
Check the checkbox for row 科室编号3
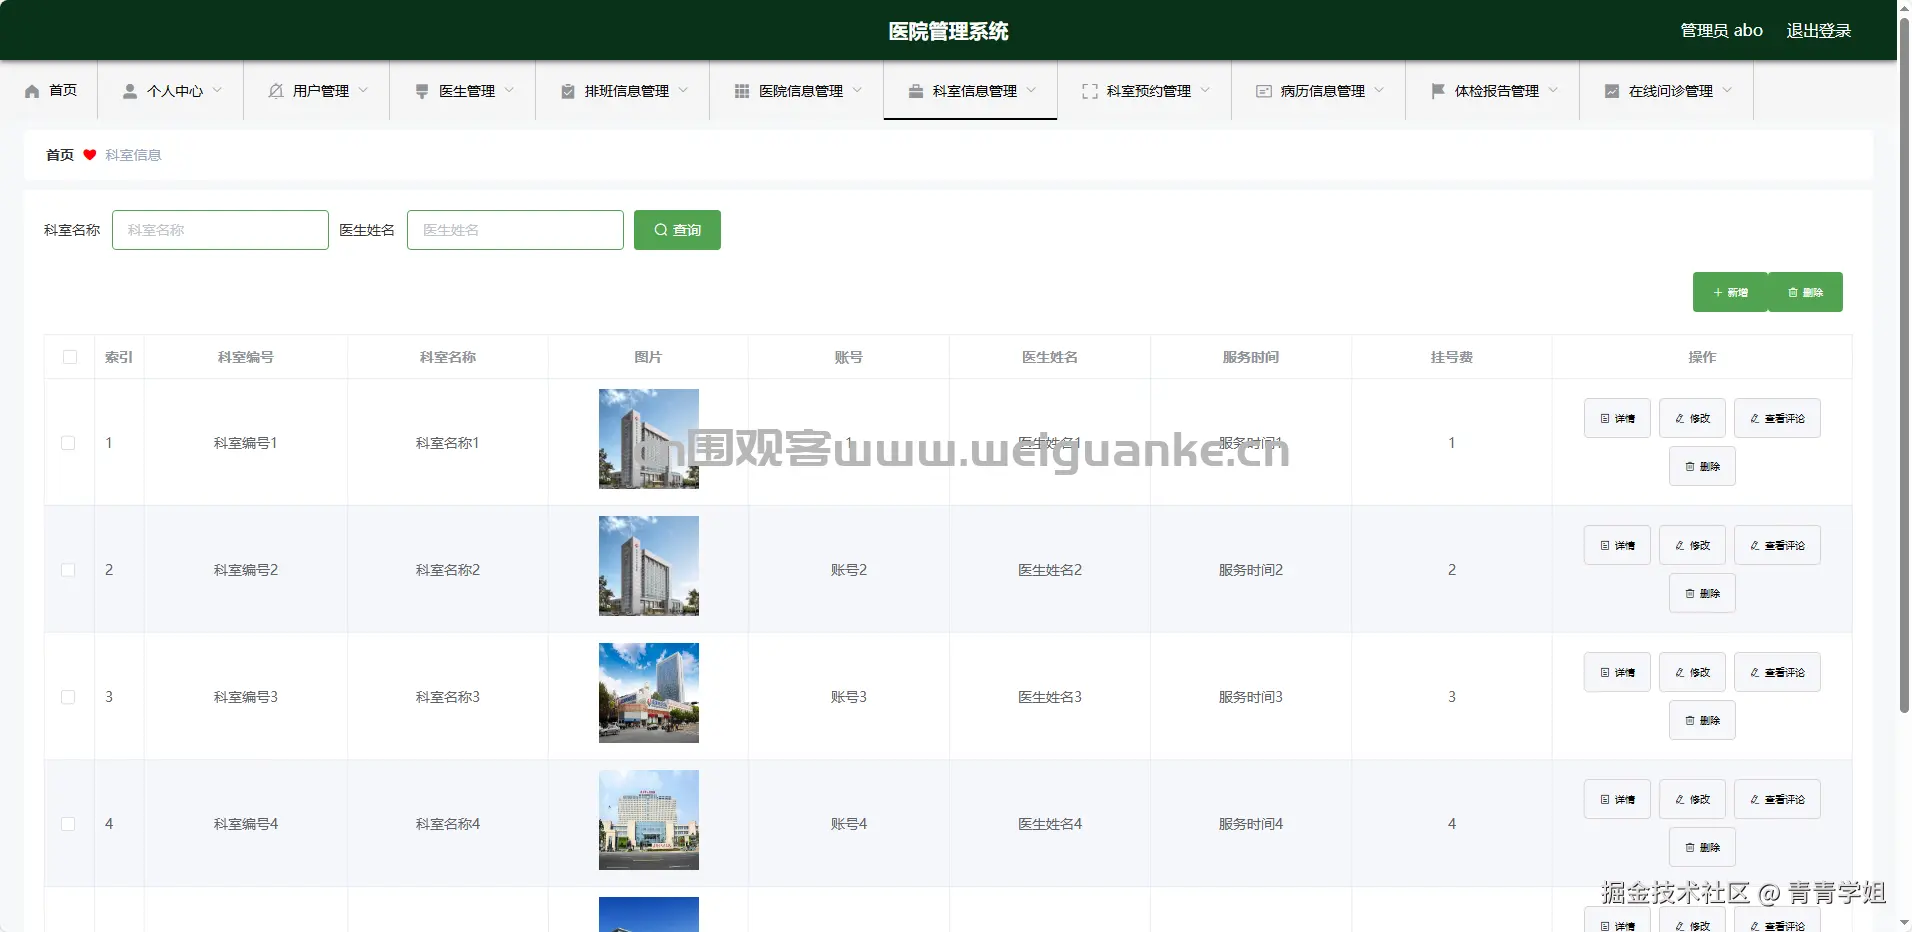(68, 697)
